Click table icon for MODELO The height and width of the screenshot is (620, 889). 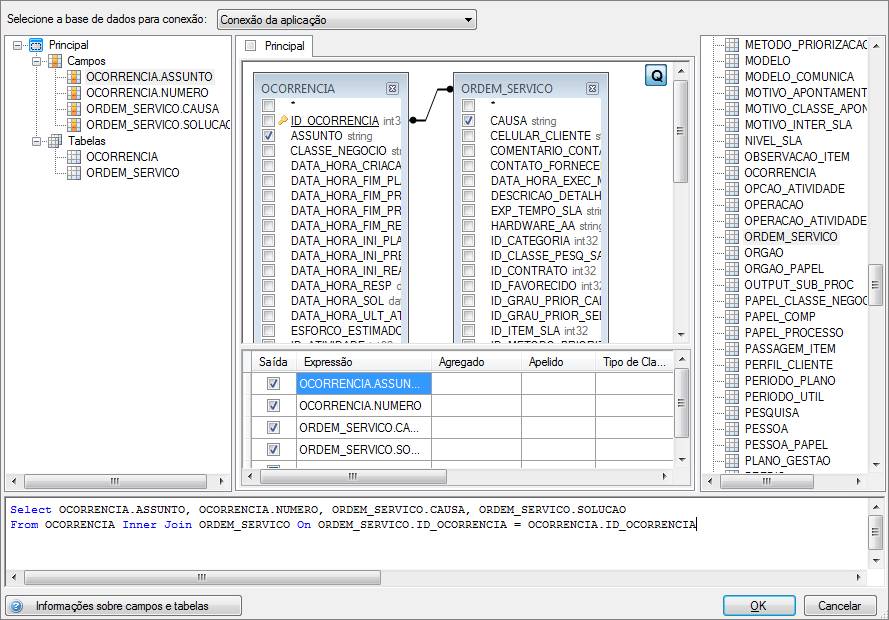point(732,60)
